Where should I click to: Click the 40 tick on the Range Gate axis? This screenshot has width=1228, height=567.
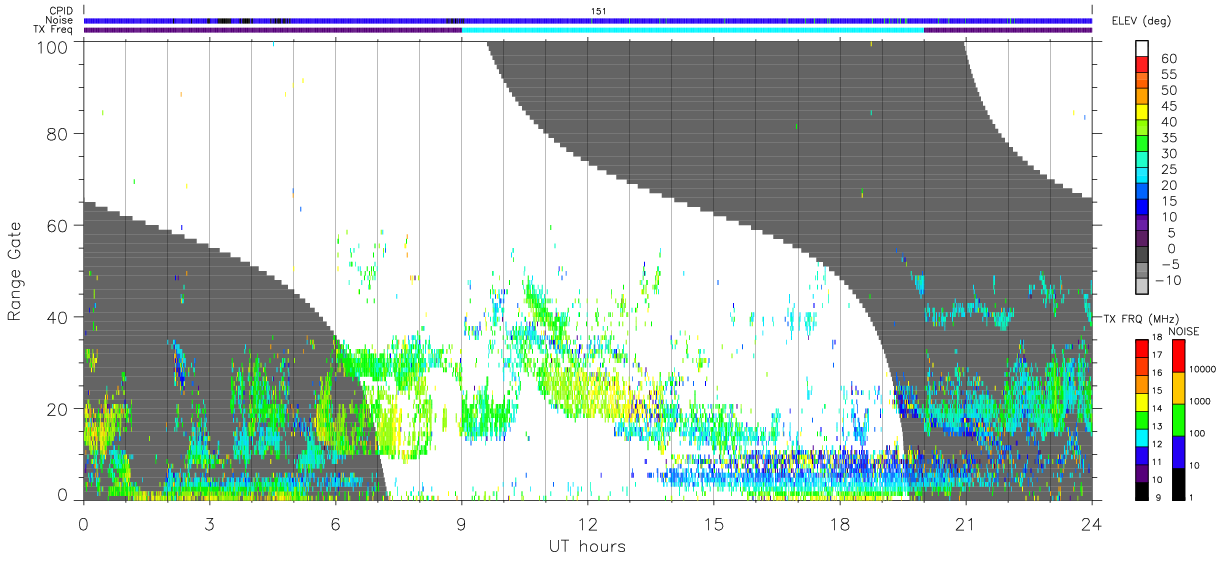tap(58, 317)
